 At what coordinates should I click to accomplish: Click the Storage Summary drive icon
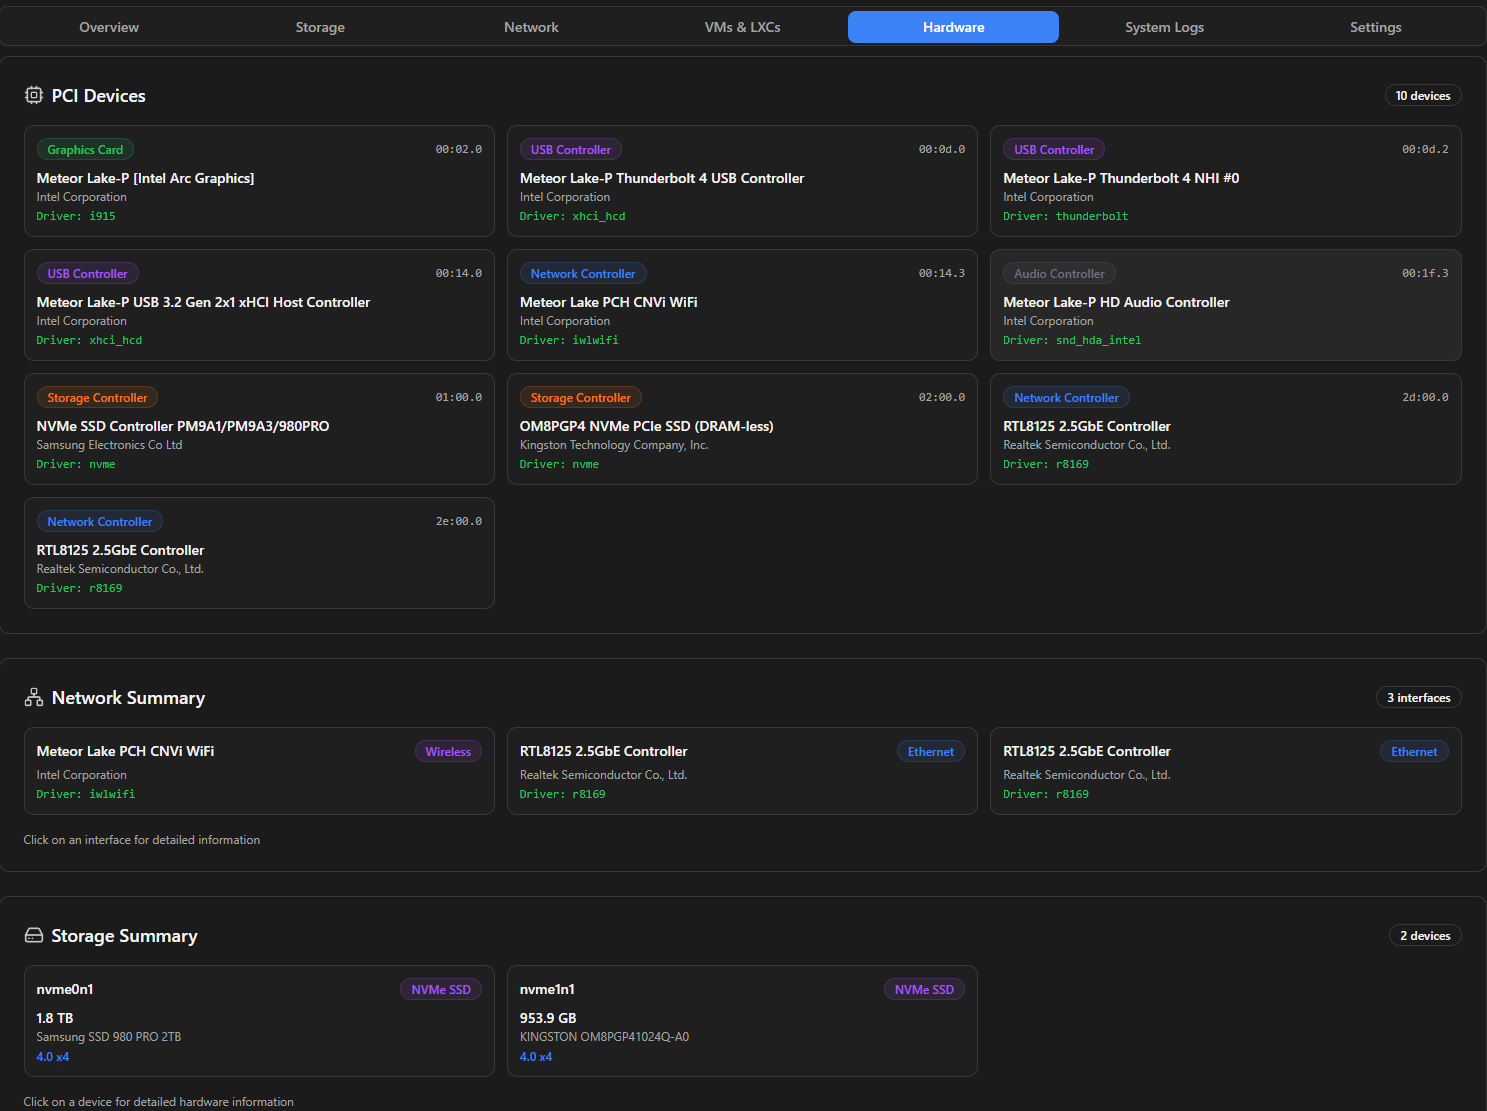point(34,935)
